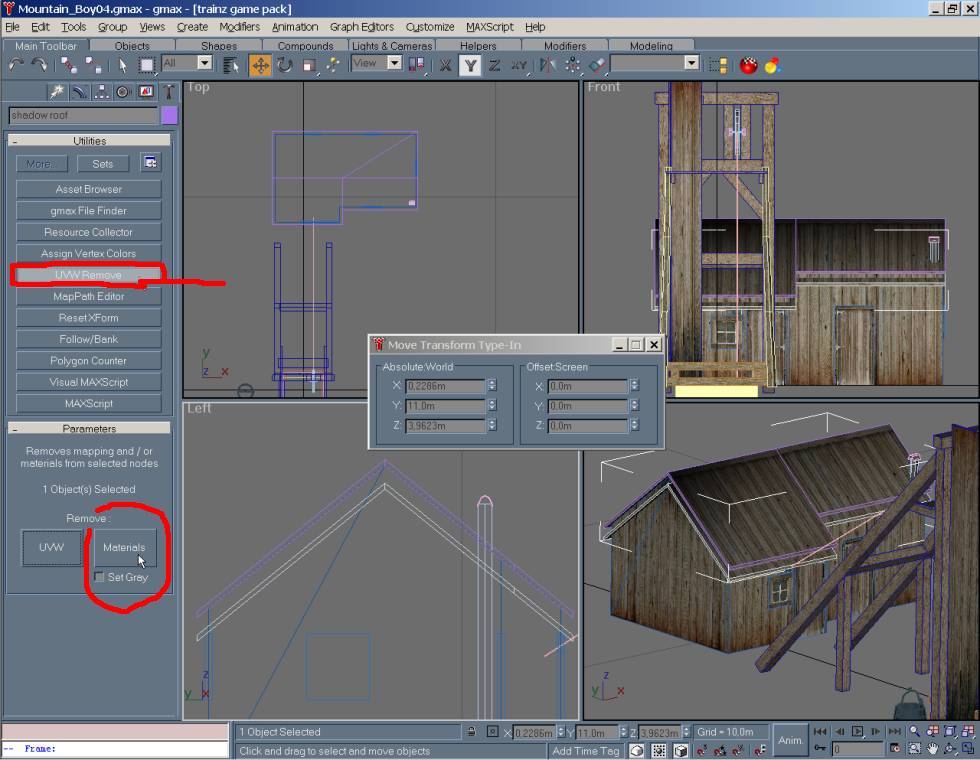Image resolution: width=980 pixels, height=760 pixels.
Task: Switch to the Modeling toolbar tab
Action: (x=651, y=46)
